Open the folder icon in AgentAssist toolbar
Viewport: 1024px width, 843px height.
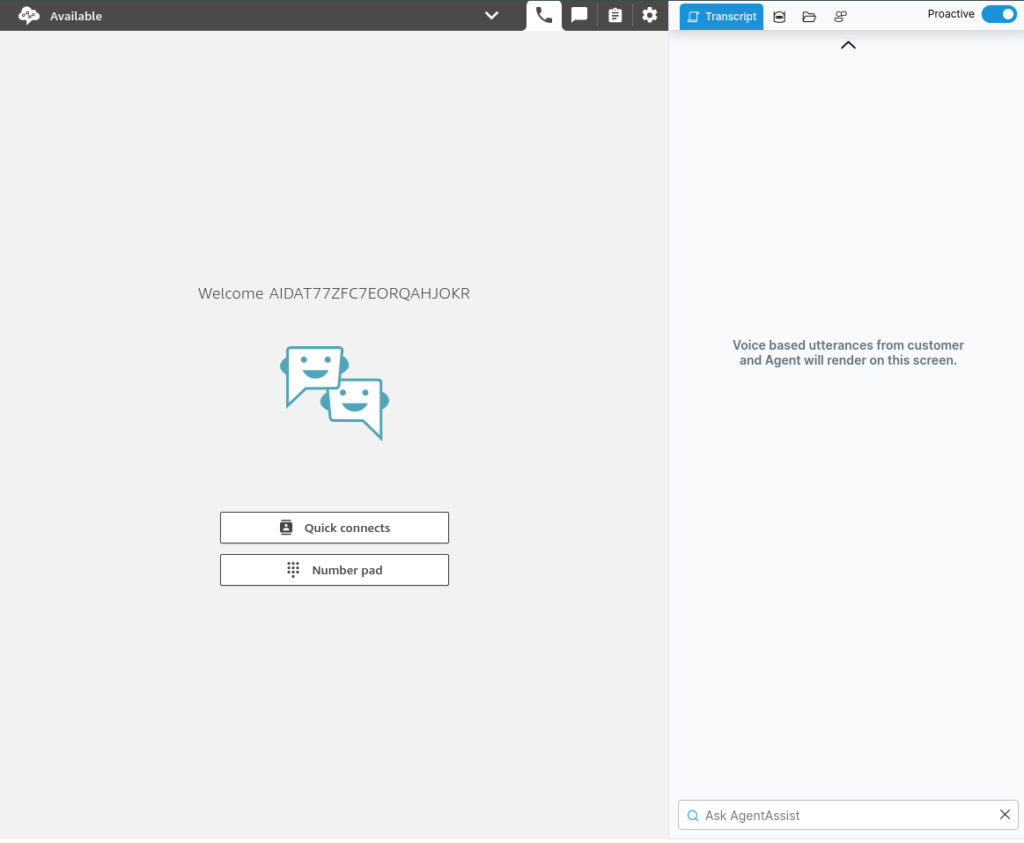809,16
